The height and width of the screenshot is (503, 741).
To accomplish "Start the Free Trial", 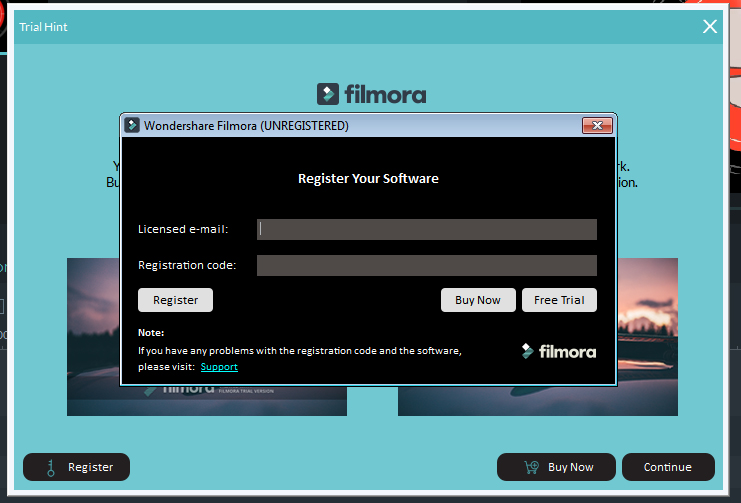I will point(559,300).
